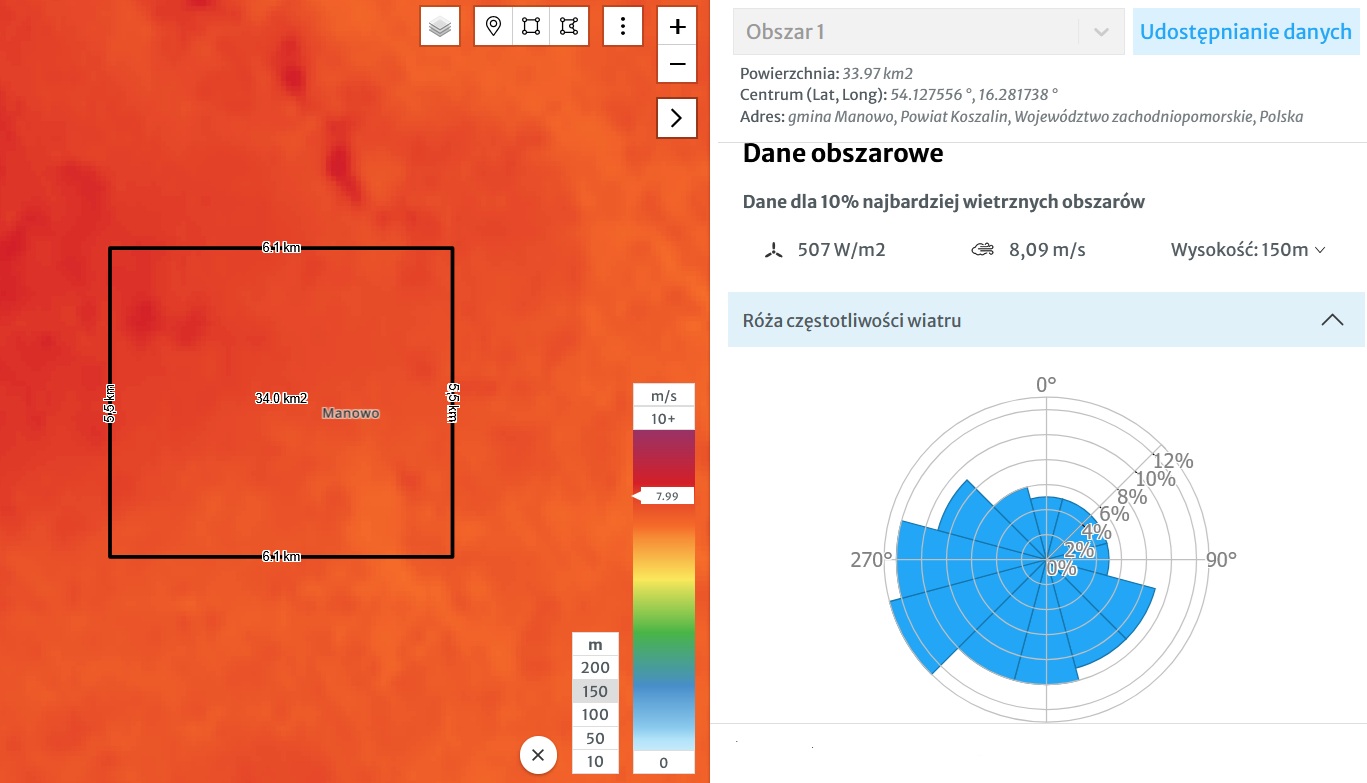
Task: Select 200 m height in legend
Action: click(595, 668)
